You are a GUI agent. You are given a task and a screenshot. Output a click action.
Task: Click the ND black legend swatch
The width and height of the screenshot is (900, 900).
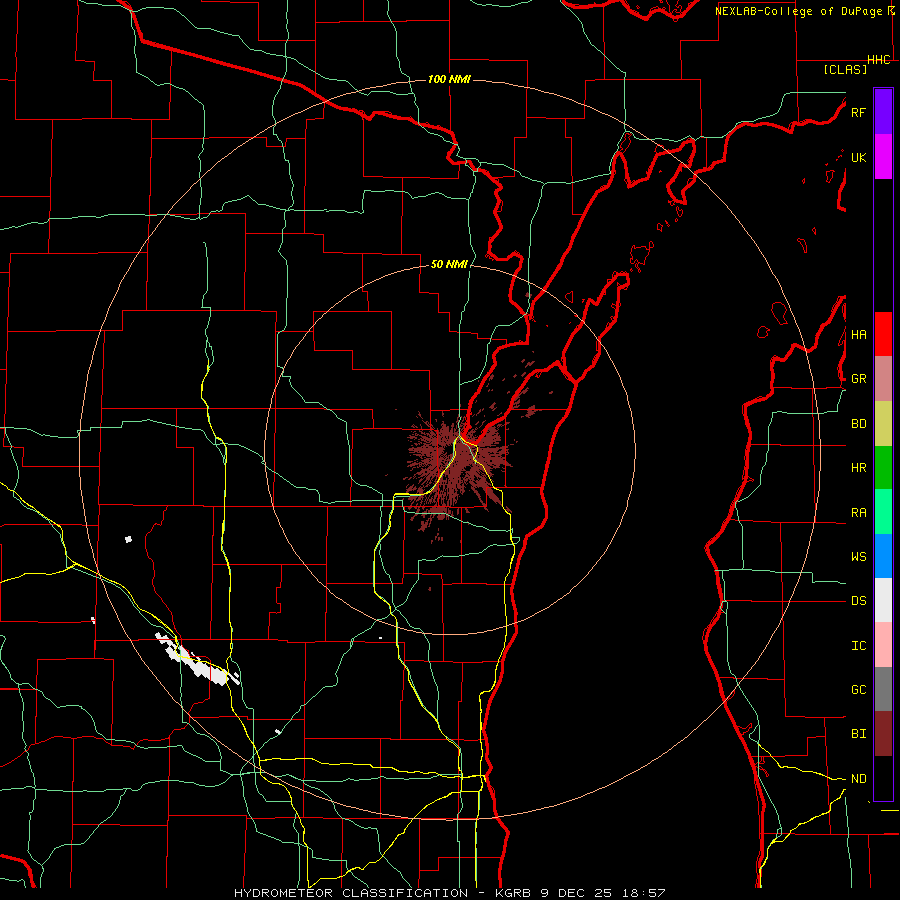point(883,778)
